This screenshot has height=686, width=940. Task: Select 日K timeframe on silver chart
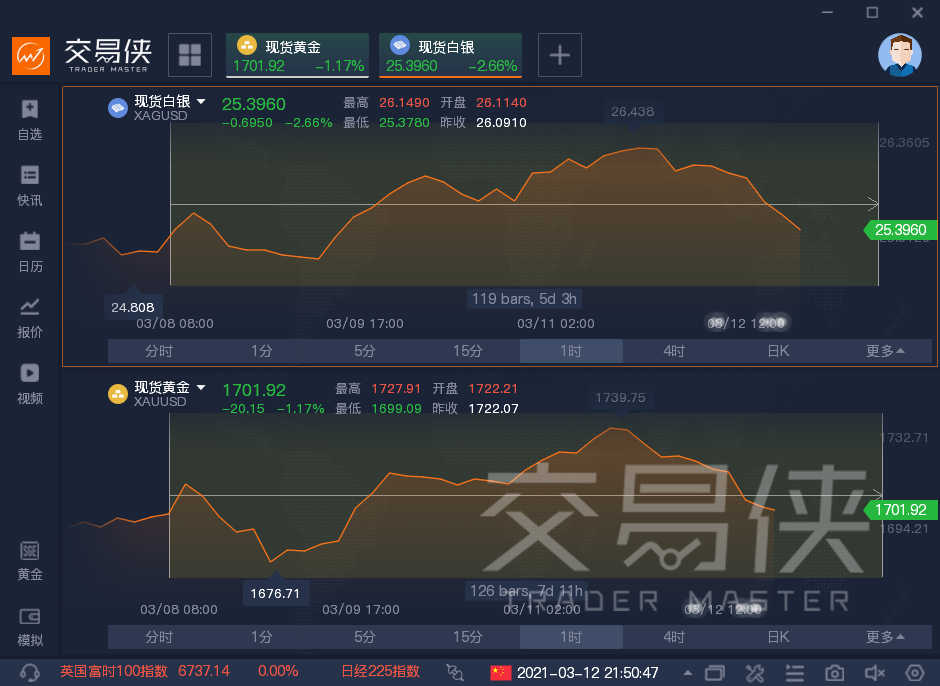click(778, 351)
